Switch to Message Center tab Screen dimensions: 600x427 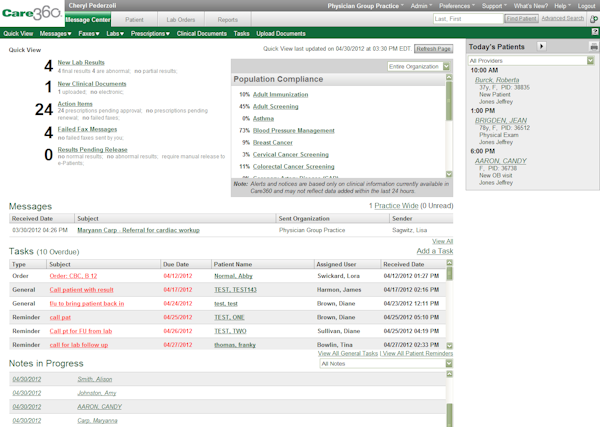click(88, 20)
